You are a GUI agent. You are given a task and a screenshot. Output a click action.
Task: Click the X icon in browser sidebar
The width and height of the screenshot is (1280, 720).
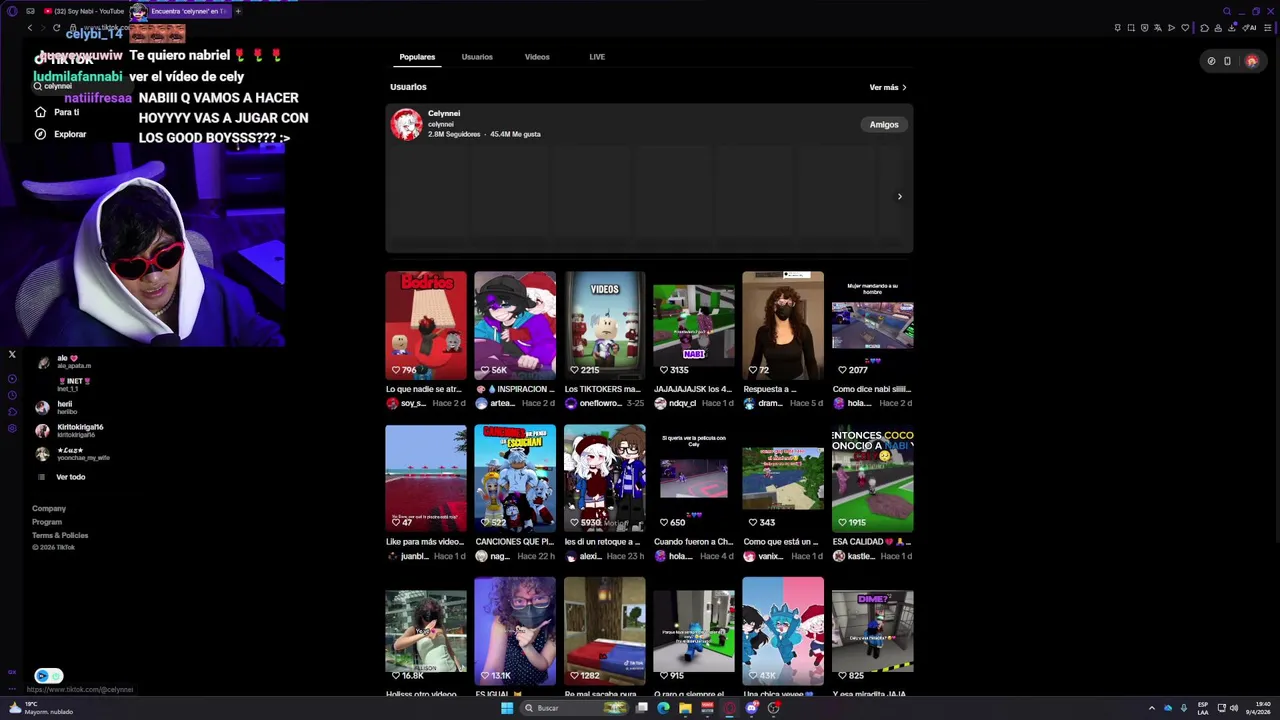coord(12,354)
